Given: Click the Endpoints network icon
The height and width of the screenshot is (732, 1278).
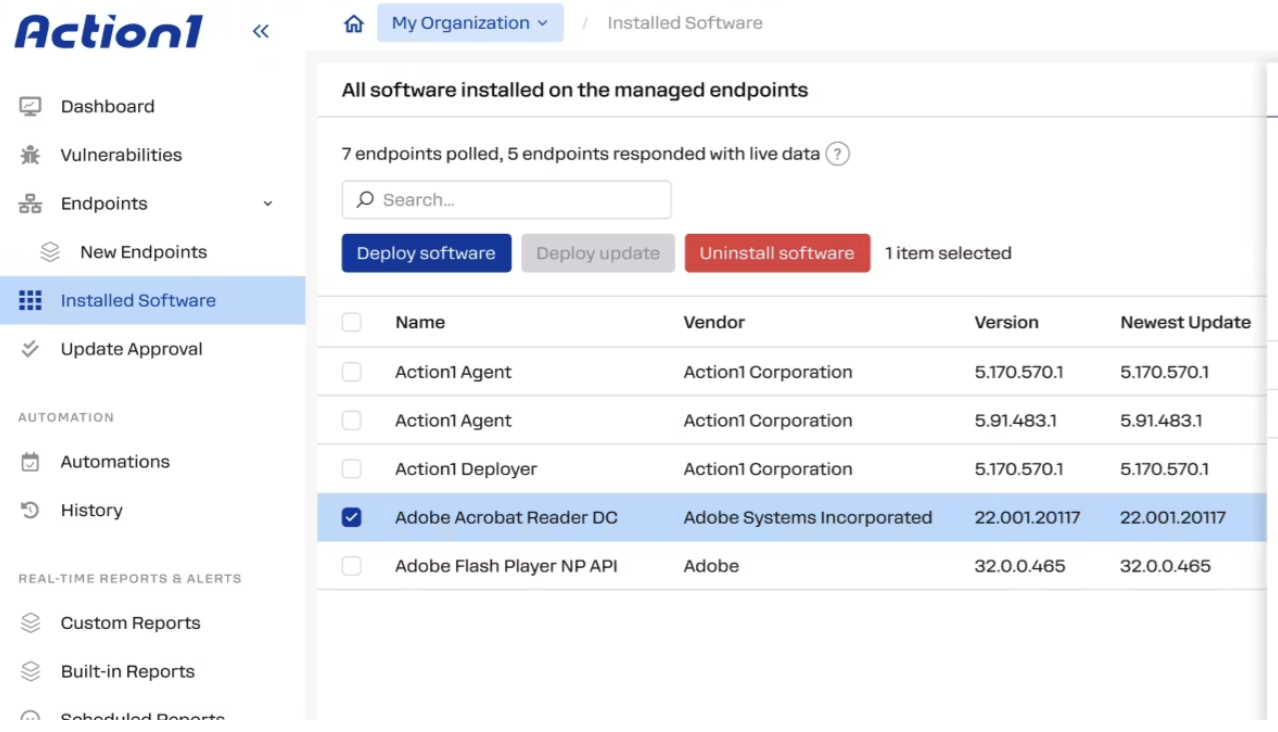Looking at the screenshot, I should point(30,204).
